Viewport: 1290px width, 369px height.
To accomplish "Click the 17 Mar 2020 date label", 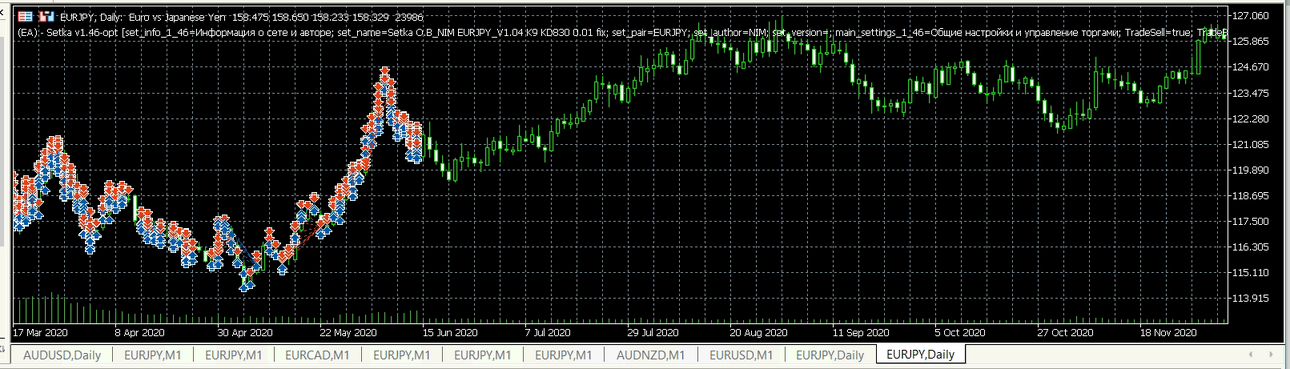I will coord(40,332).
